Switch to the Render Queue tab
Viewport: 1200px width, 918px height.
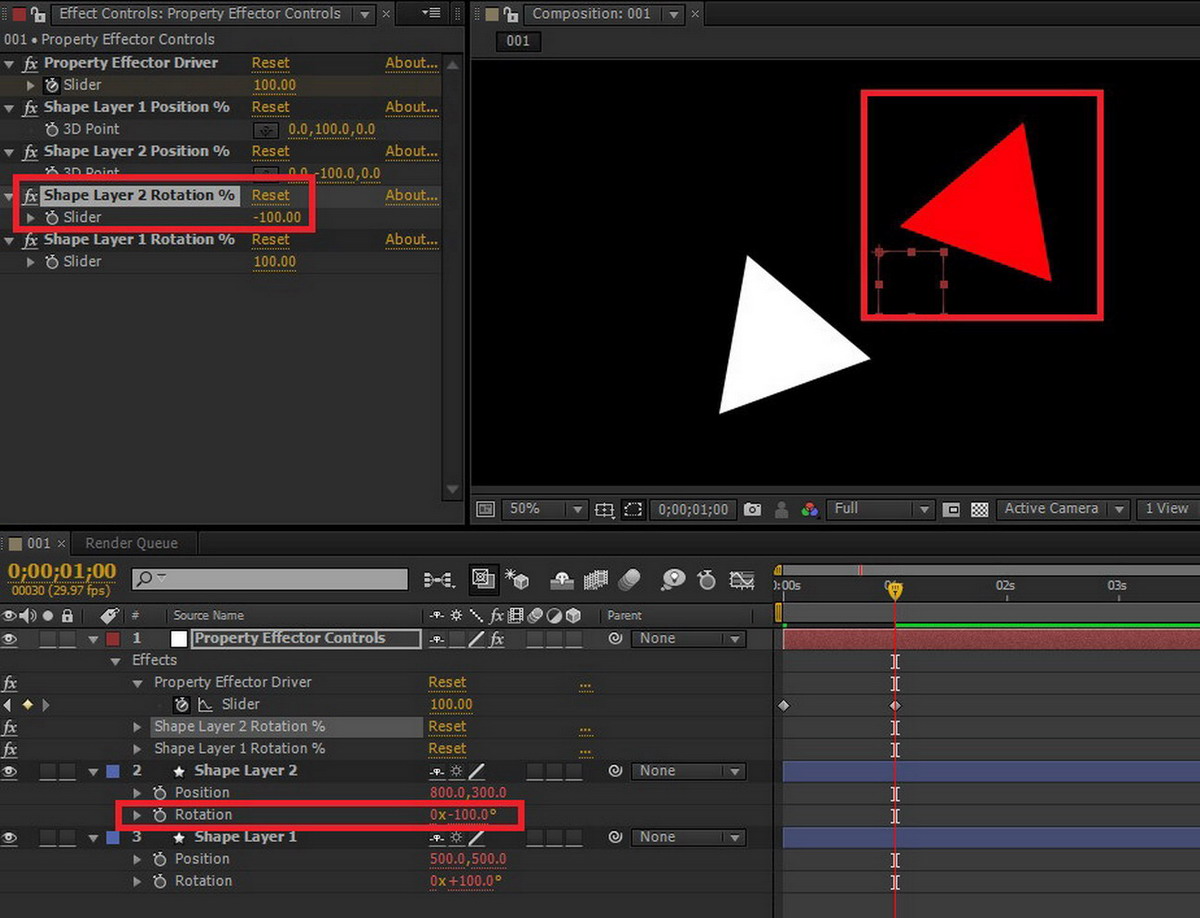(x=131, y=543)
